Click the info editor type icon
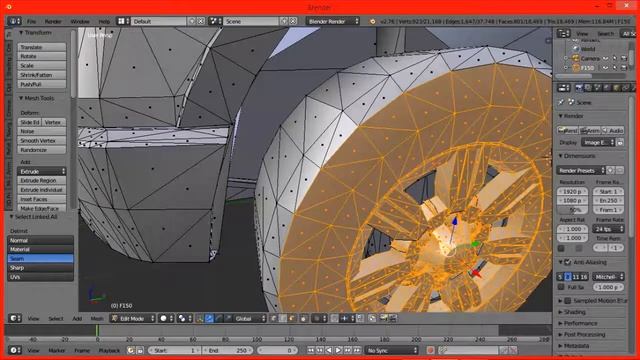The image size is (640, 360). pyautogui.click(x=14, y=21)
